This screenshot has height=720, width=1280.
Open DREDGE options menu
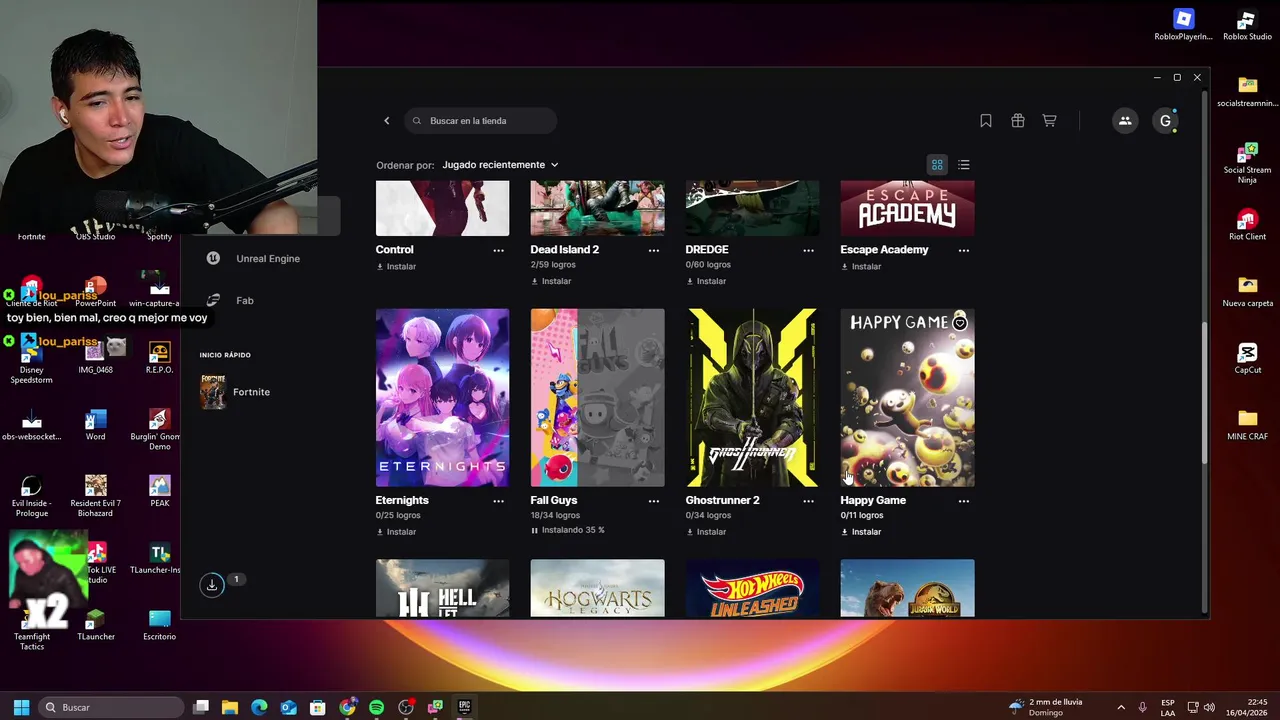point(809,250)
